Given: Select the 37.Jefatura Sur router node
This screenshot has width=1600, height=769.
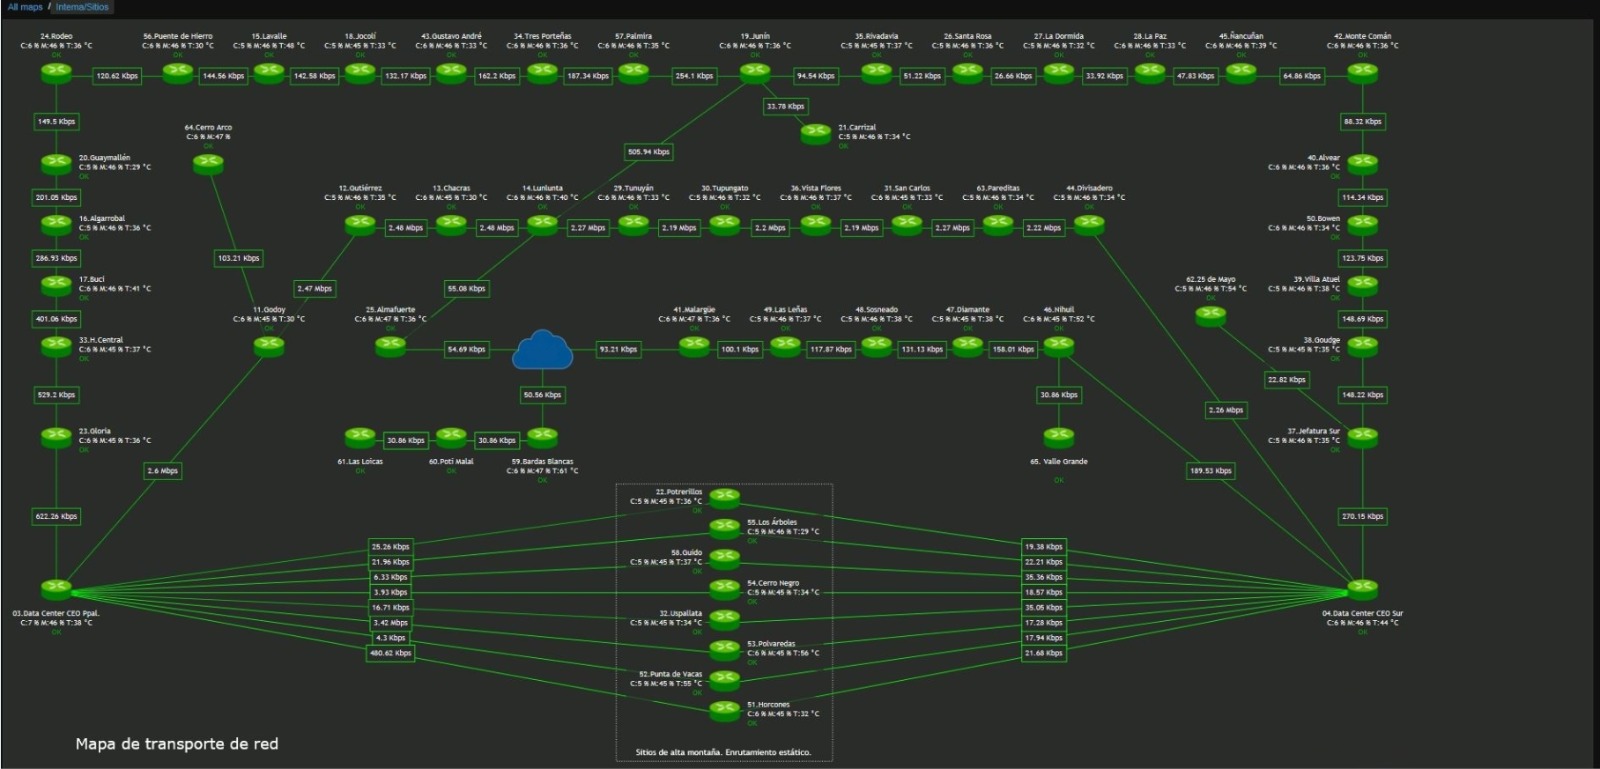Looking at the screenshot, I should (1362, 437).
